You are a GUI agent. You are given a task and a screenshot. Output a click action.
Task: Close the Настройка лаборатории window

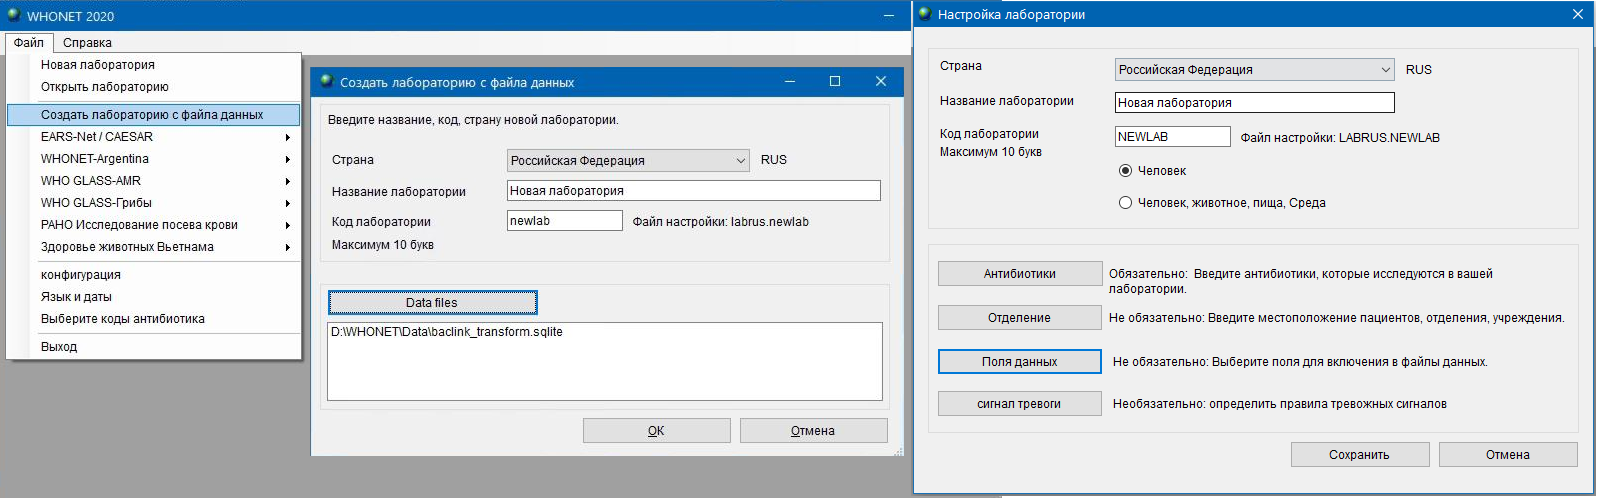(1577, 14)
